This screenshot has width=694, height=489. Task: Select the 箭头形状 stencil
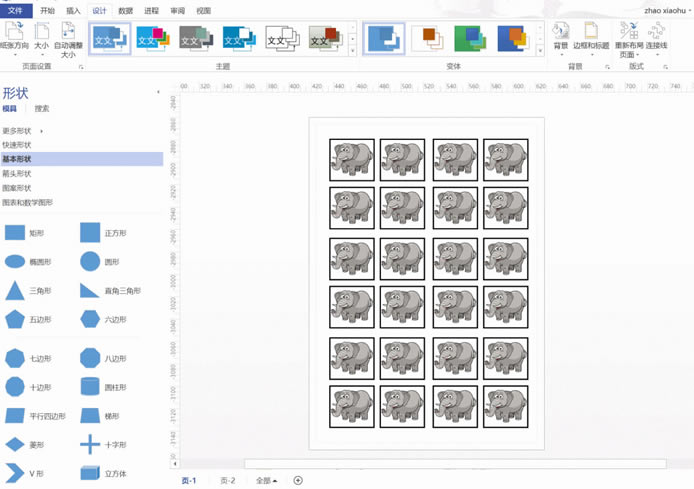pos(16,173)
